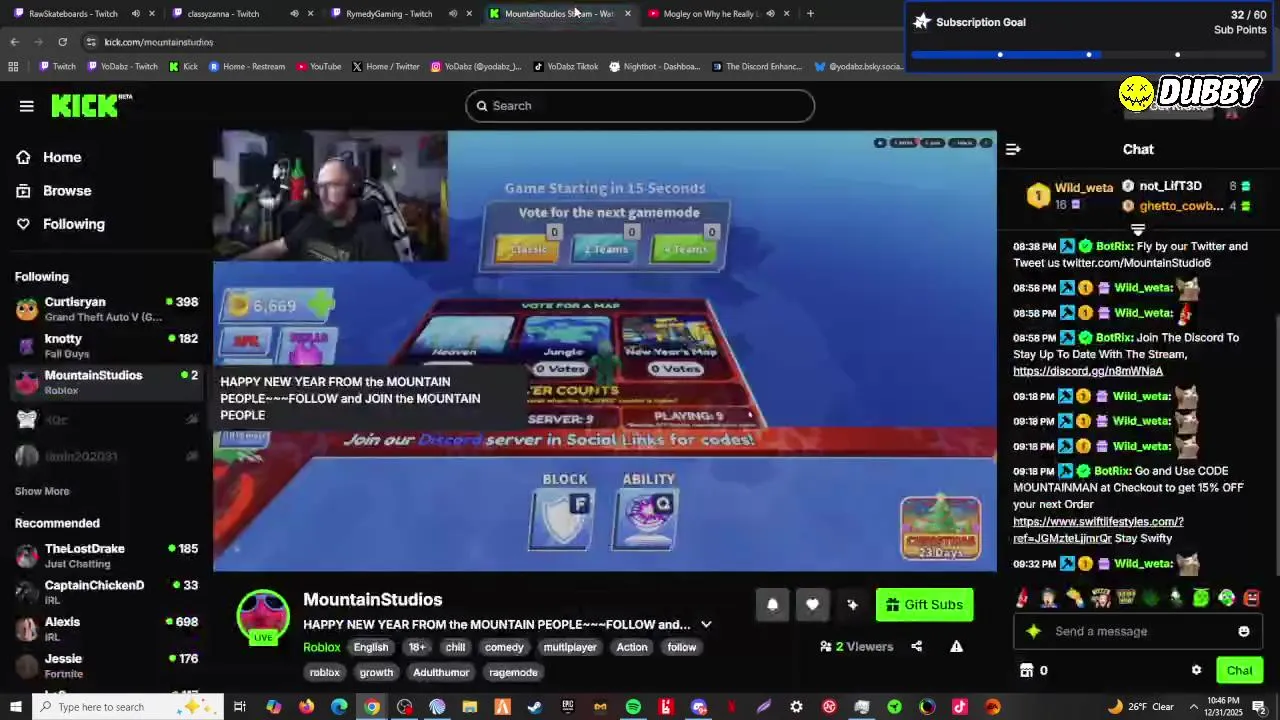Mute the RymedyGaming Twitch tab
The height and width of the screenshot is (720, 1280).
(x=453, y=14)
